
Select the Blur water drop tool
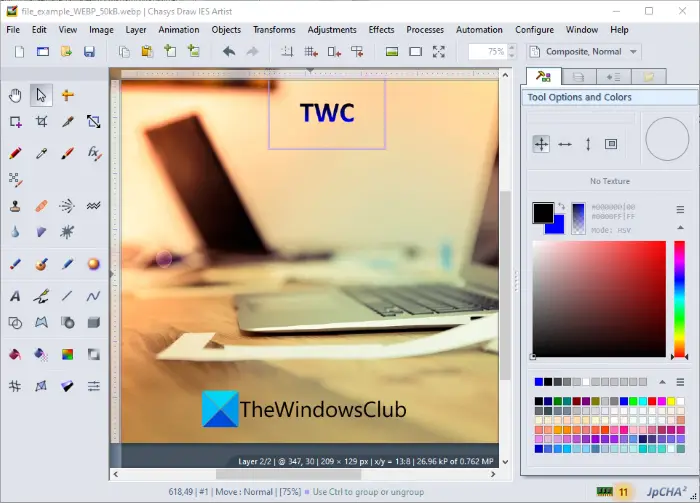15,232
